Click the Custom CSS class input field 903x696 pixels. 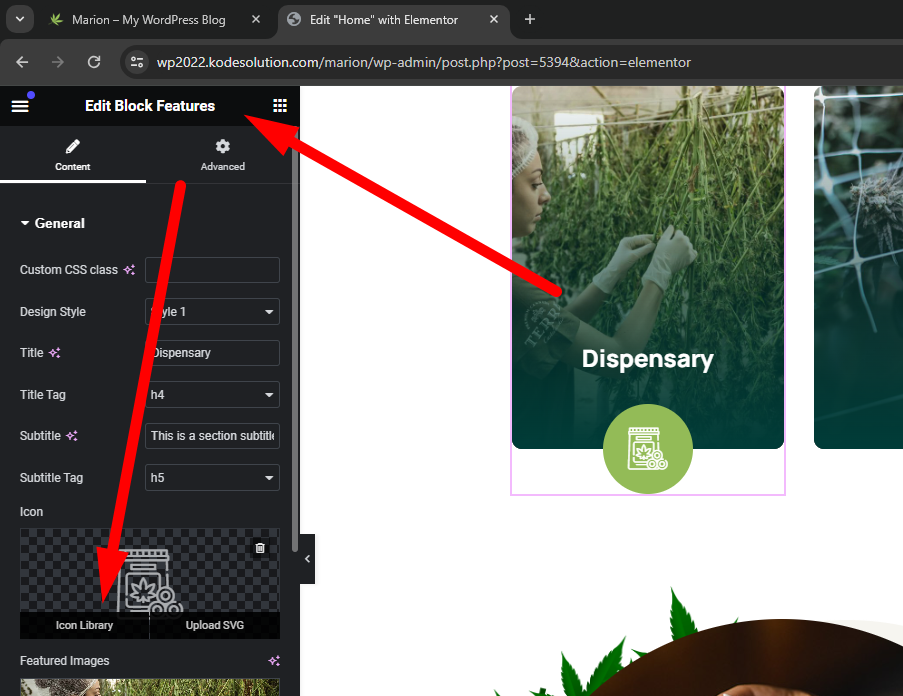click(212, 270)
